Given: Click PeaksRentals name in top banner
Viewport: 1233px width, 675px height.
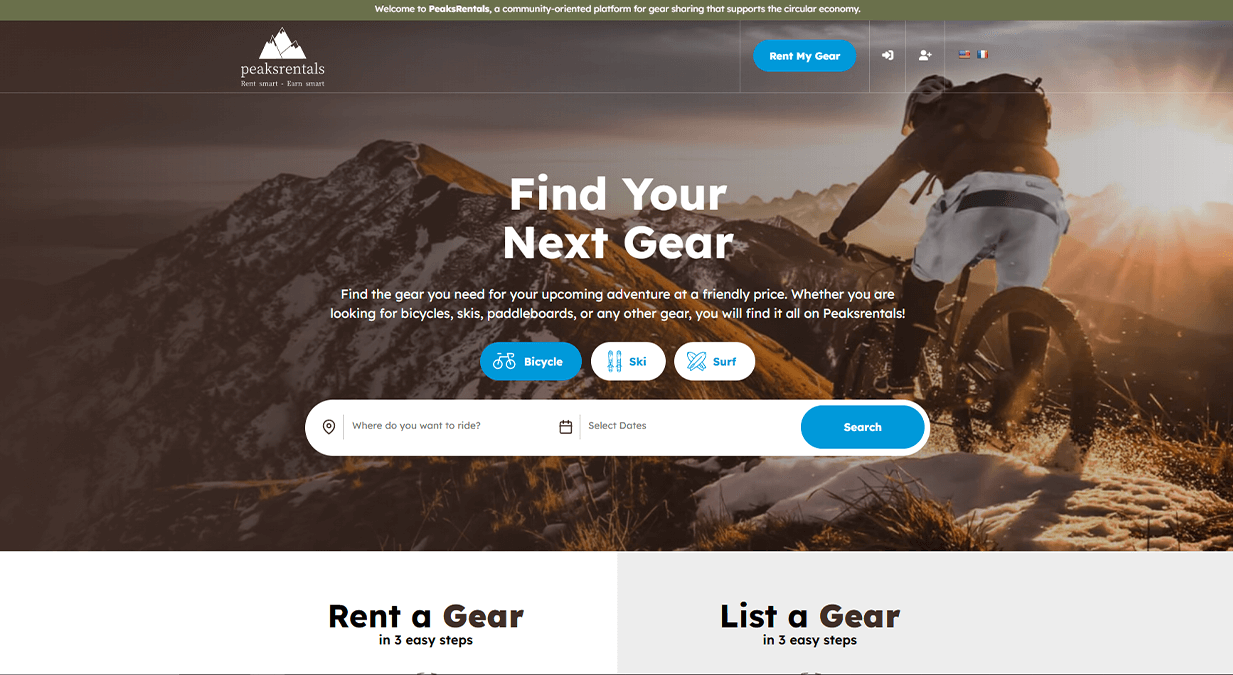Looking at the screenshot, I should click(x=459, y=9).
